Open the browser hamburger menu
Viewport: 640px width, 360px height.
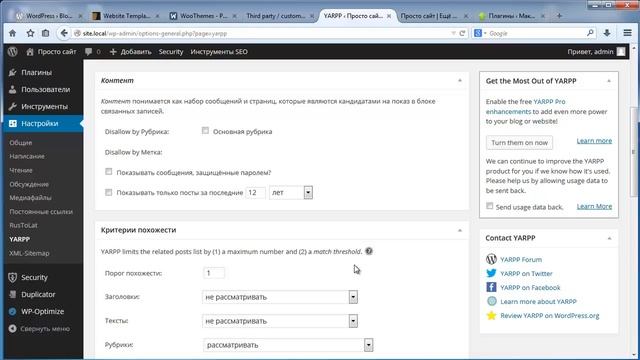pos(627,33)
